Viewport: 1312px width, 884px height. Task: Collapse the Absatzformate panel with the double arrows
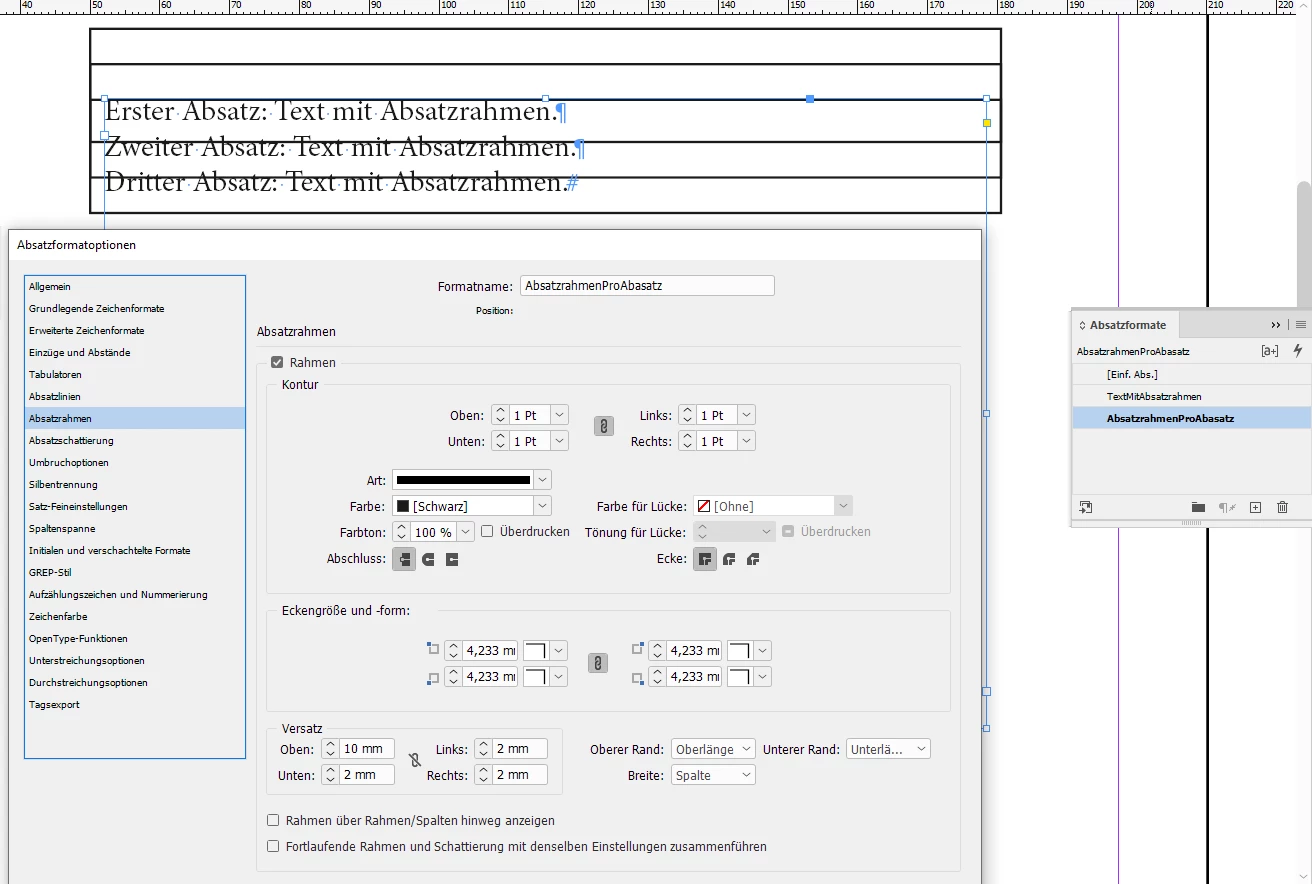point(1276,325)
